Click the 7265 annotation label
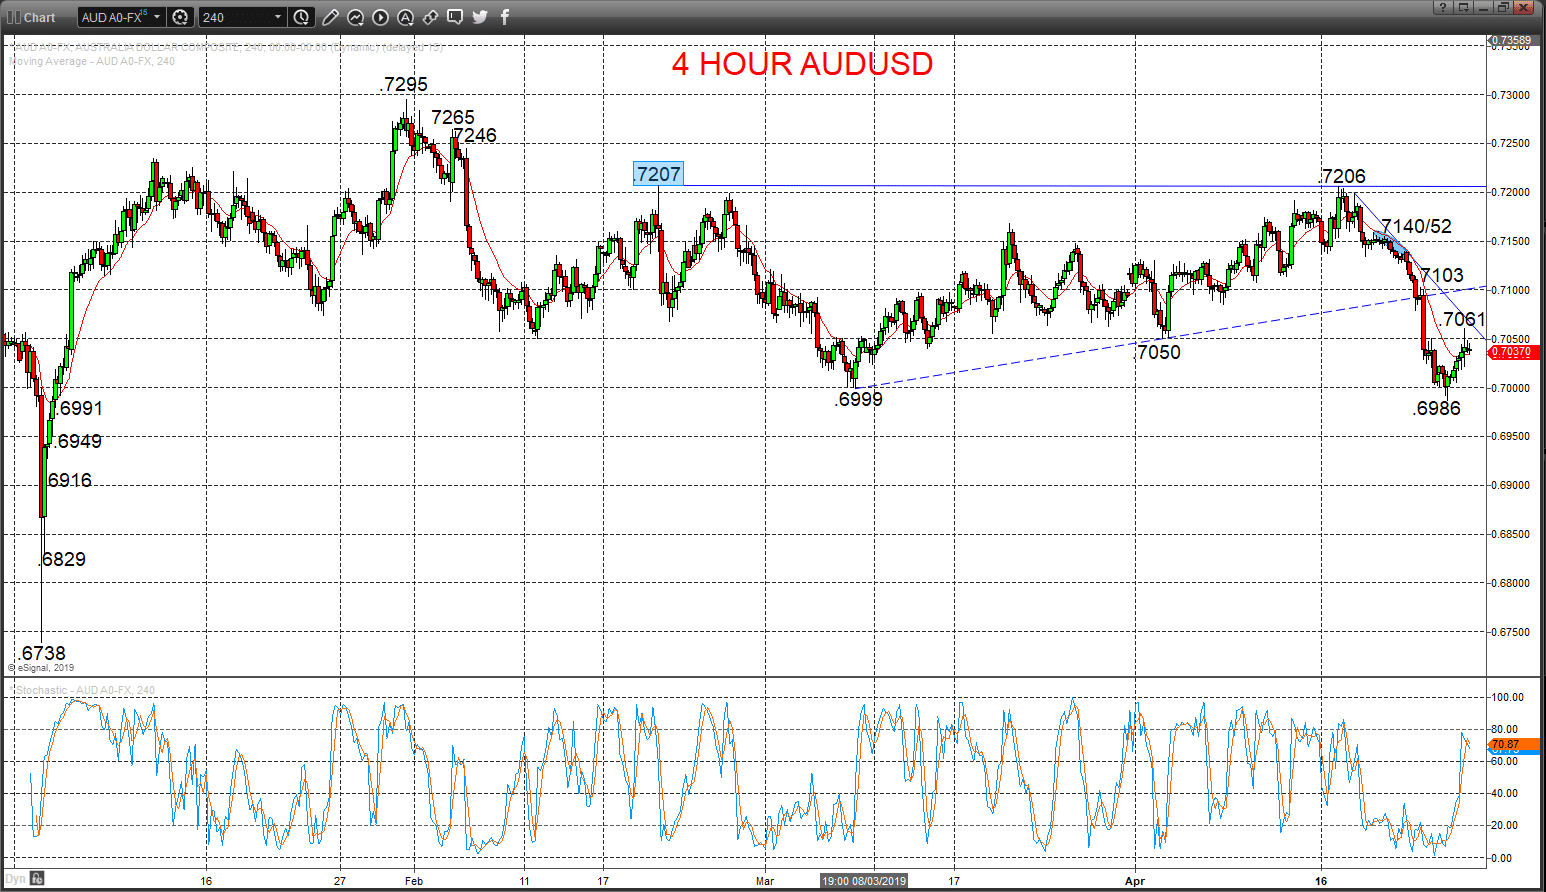 click(453, 118)
